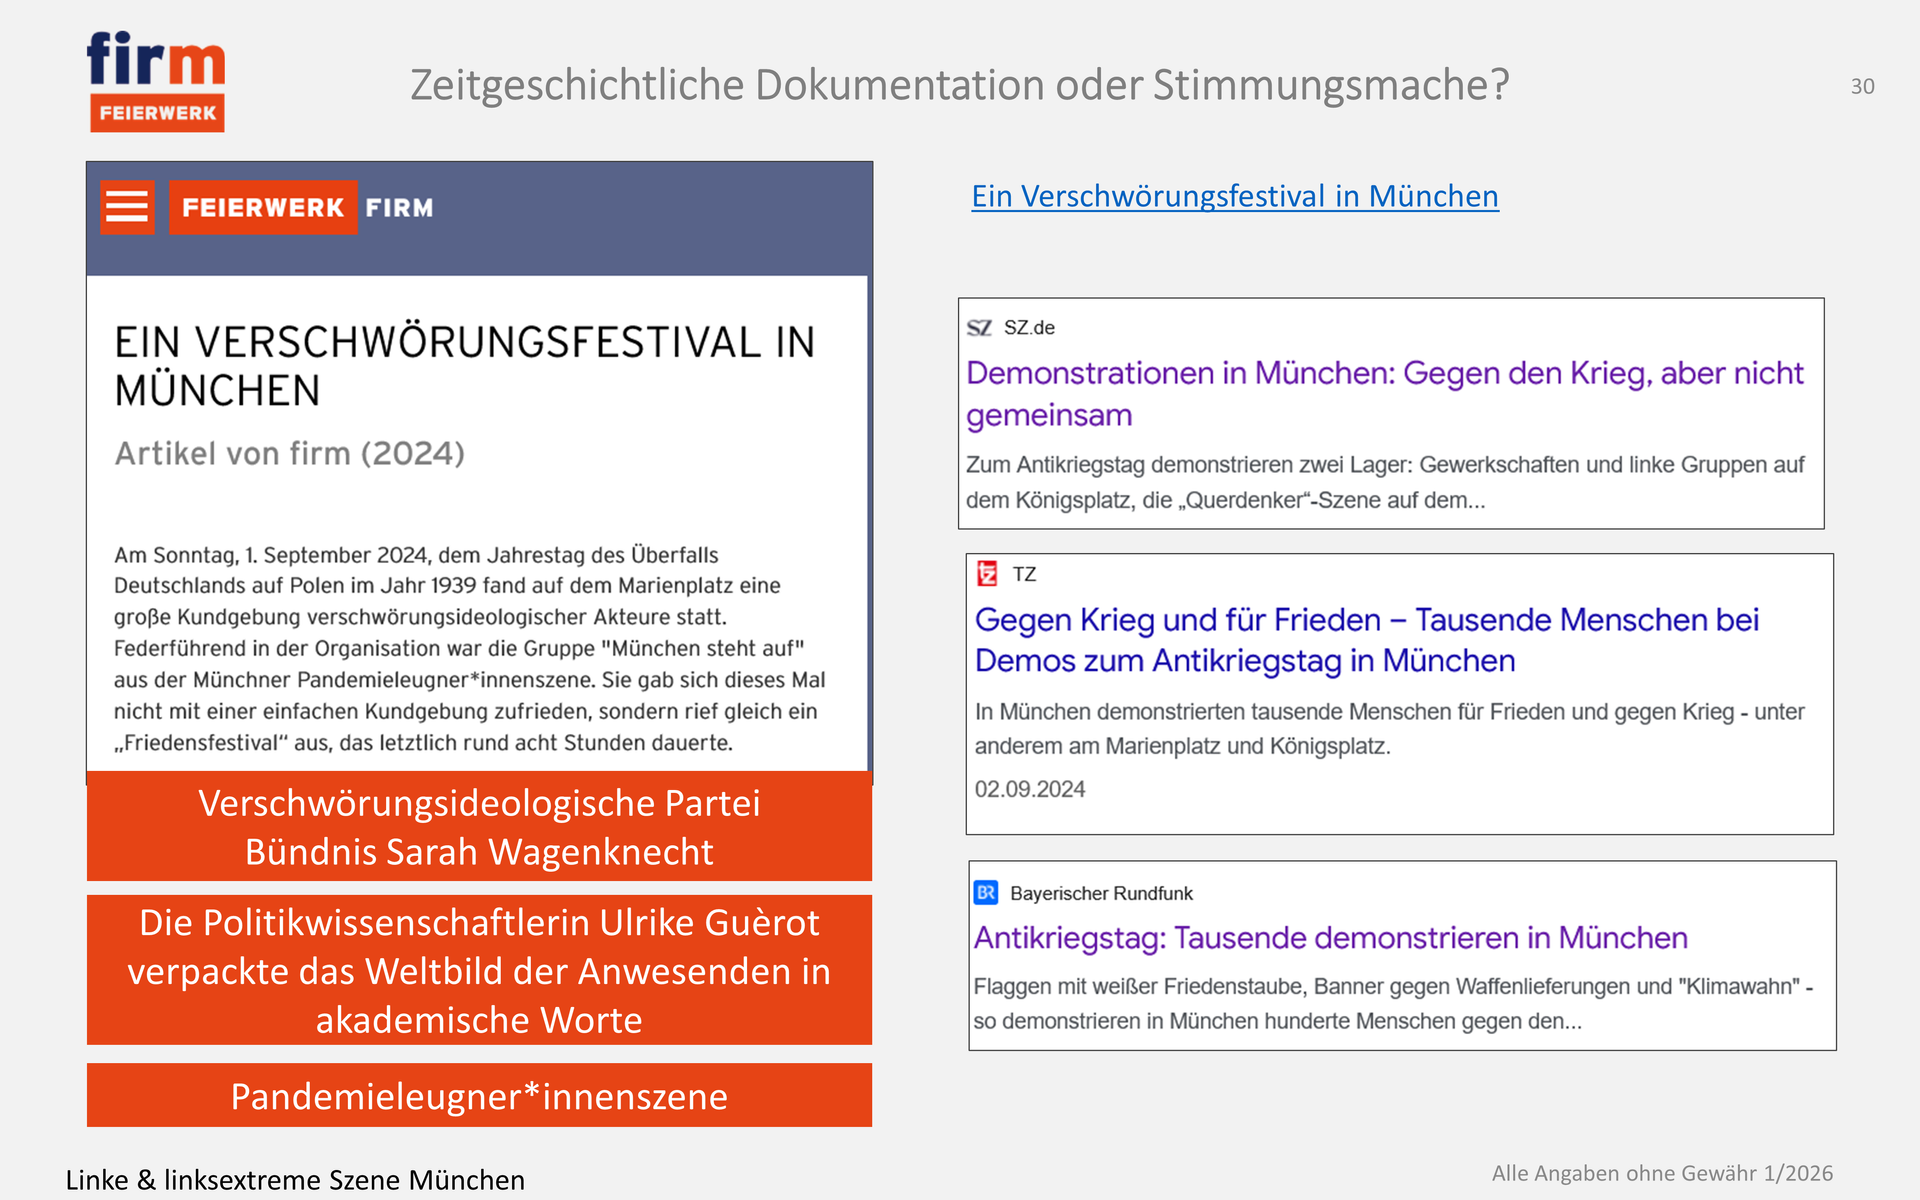Click the slide number 30
The width and height of the screenshot is (1920, 1200).
(1862, 87)
